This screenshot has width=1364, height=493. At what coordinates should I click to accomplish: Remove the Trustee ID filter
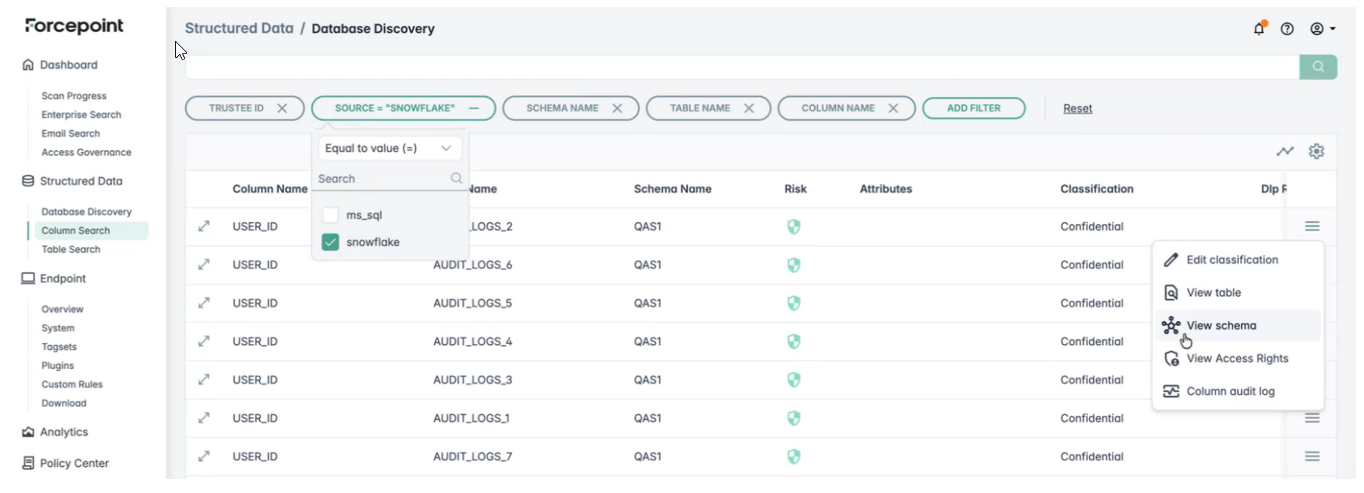click(x=282, y=108)
